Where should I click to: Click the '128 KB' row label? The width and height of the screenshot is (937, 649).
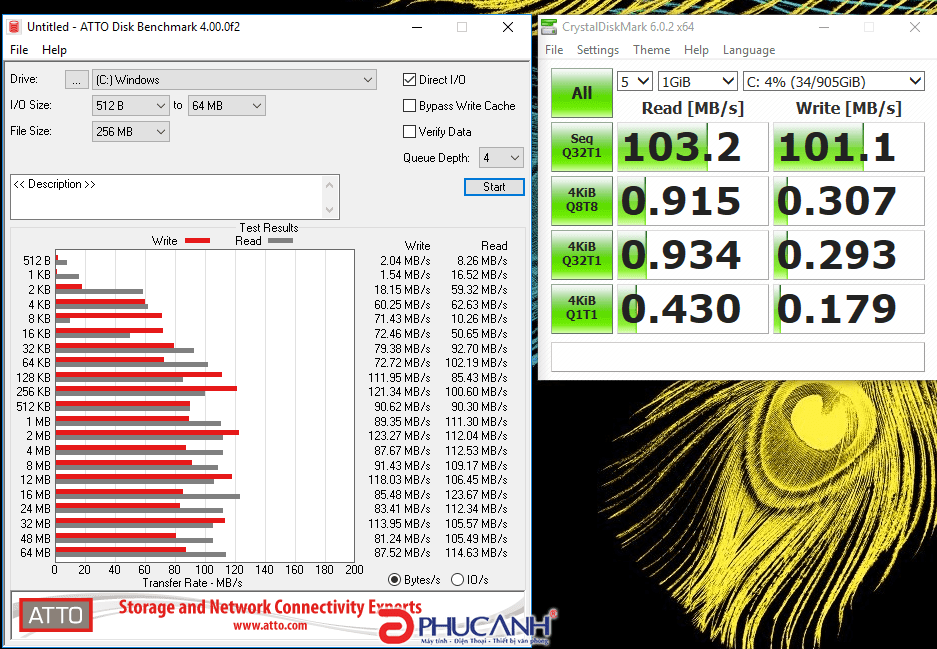(x=33, y=378)
